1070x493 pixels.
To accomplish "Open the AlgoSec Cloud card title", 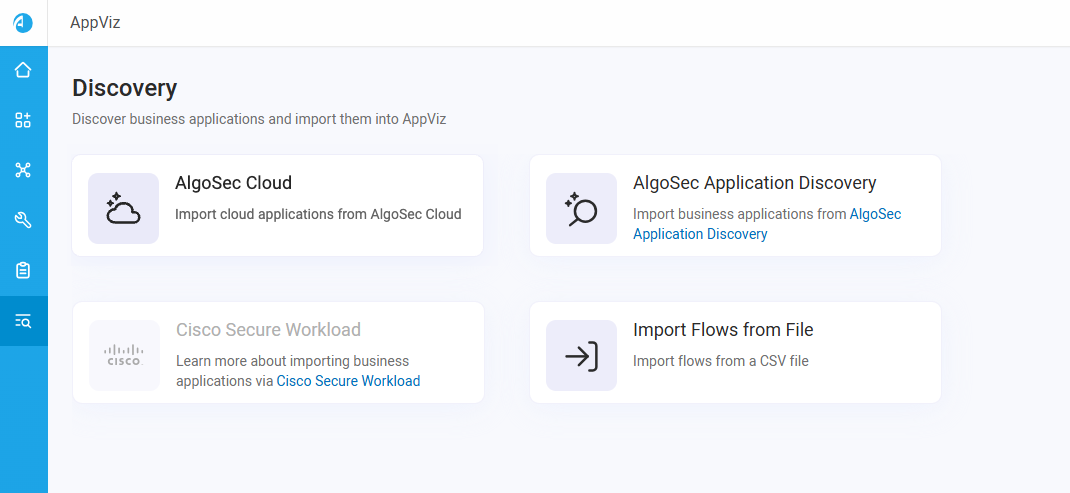I will tap(233, 183).
